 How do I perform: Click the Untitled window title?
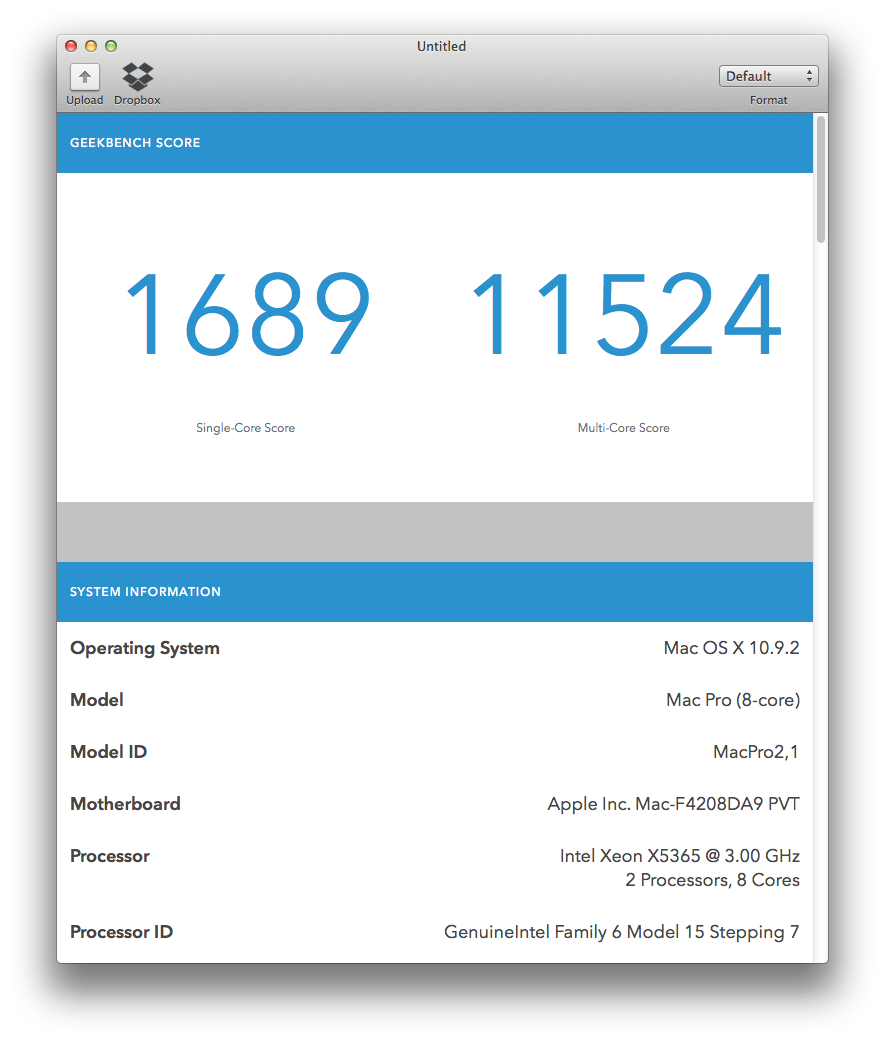pos(441,47)
